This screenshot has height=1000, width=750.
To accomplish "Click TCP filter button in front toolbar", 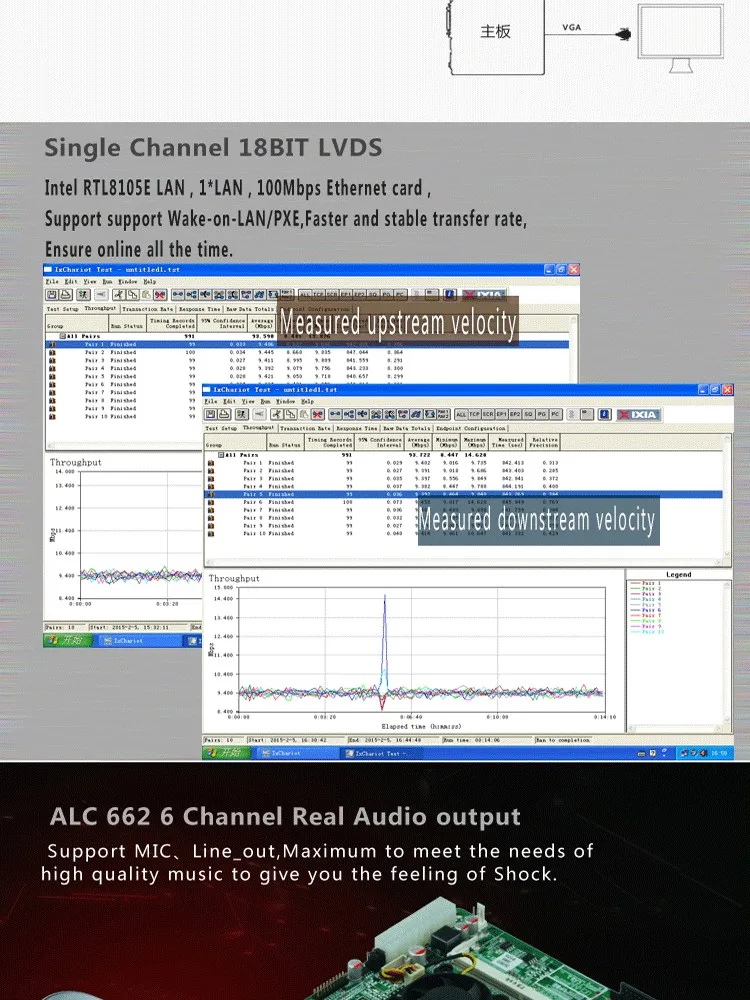I will point(474,414).
